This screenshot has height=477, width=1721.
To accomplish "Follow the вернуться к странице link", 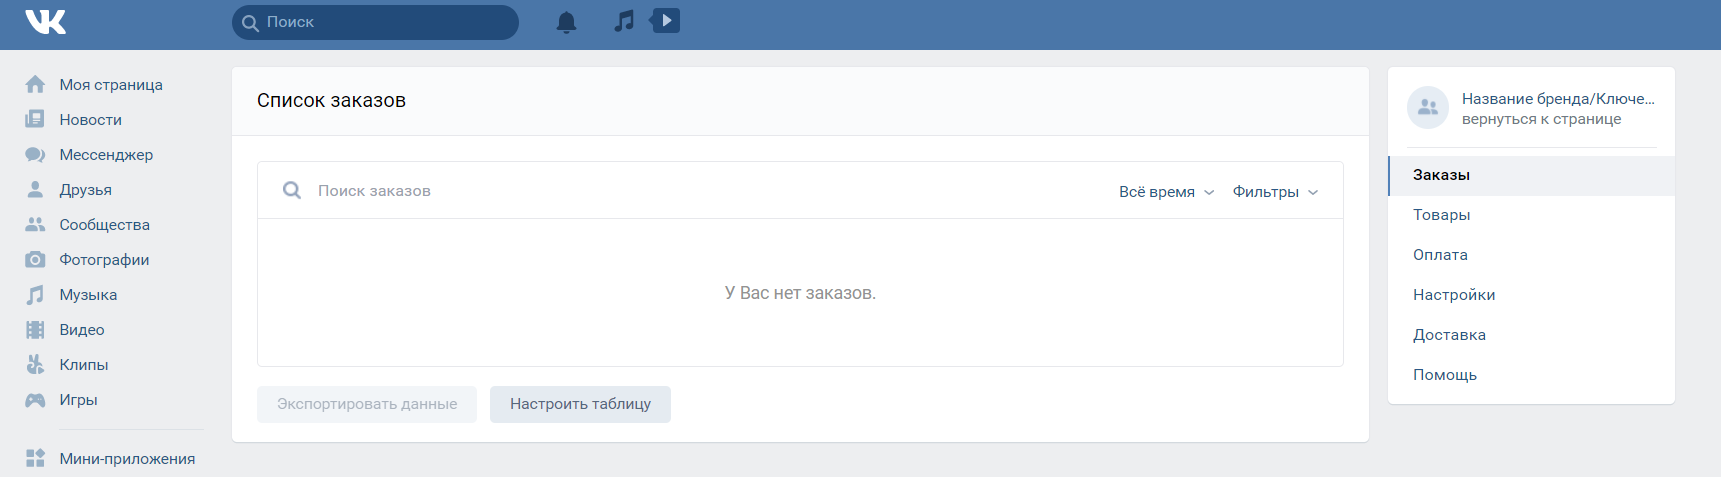I will click(1541, 119).
